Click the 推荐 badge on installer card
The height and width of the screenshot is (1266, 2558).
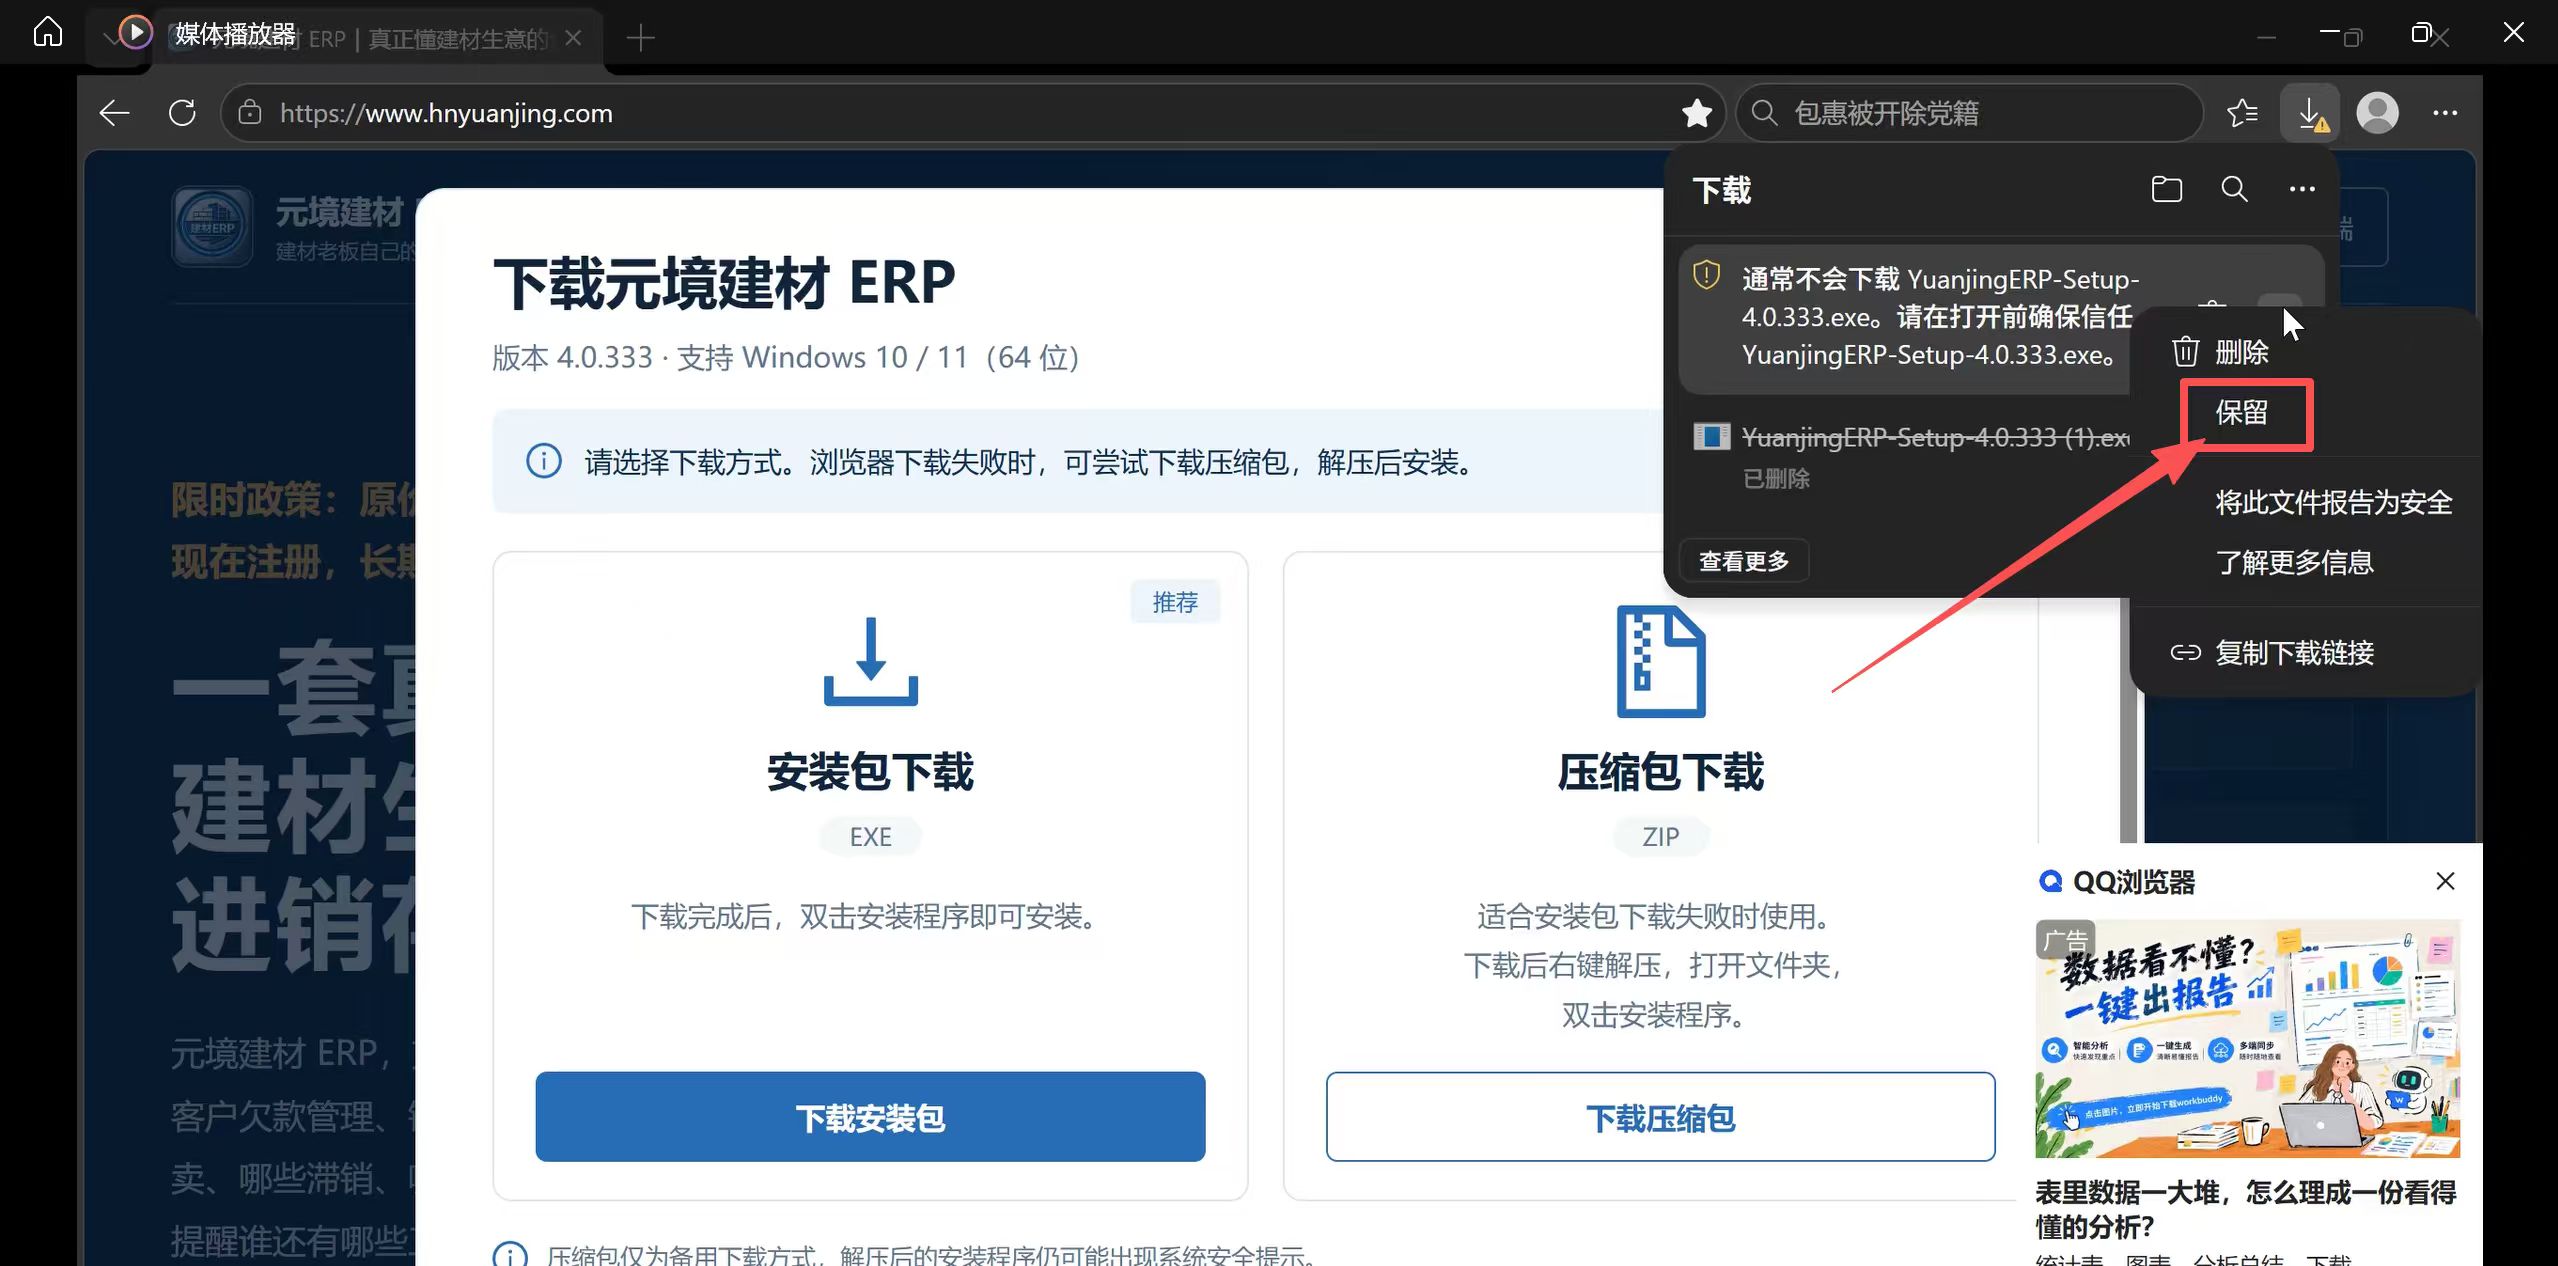click(x=1175, y=602)
